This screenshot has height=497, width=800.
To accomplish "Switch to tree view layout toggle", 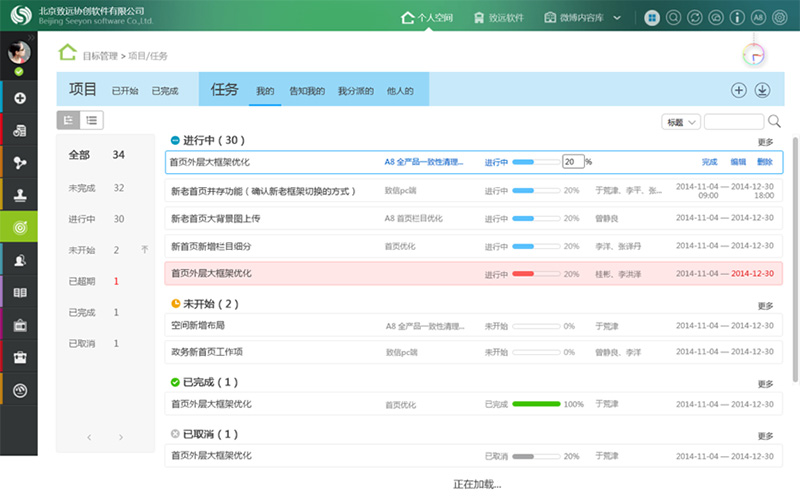I will click(69, 120).
